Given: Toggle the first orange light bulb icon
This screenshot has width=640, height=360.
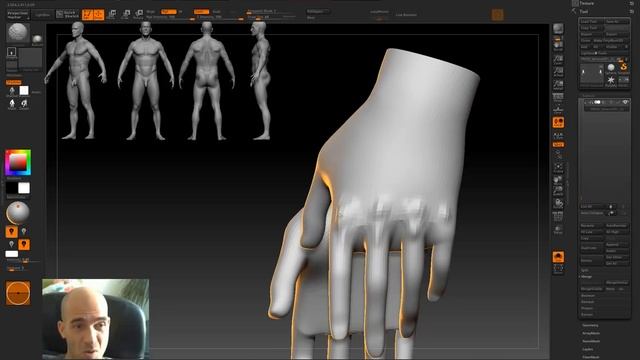Looking at the screenshot, I should [x=11, y=231].
